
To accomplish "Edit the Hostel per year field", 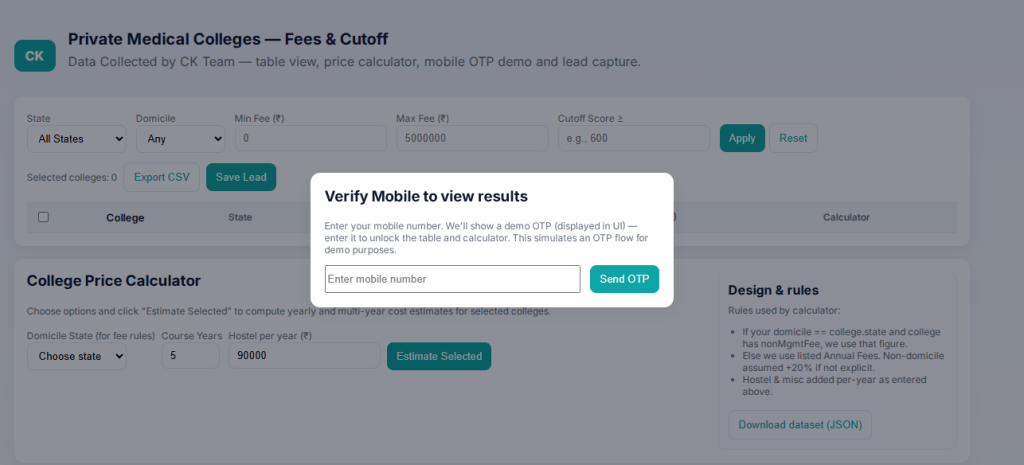I will pyautogui.click(x=303, y=356).
